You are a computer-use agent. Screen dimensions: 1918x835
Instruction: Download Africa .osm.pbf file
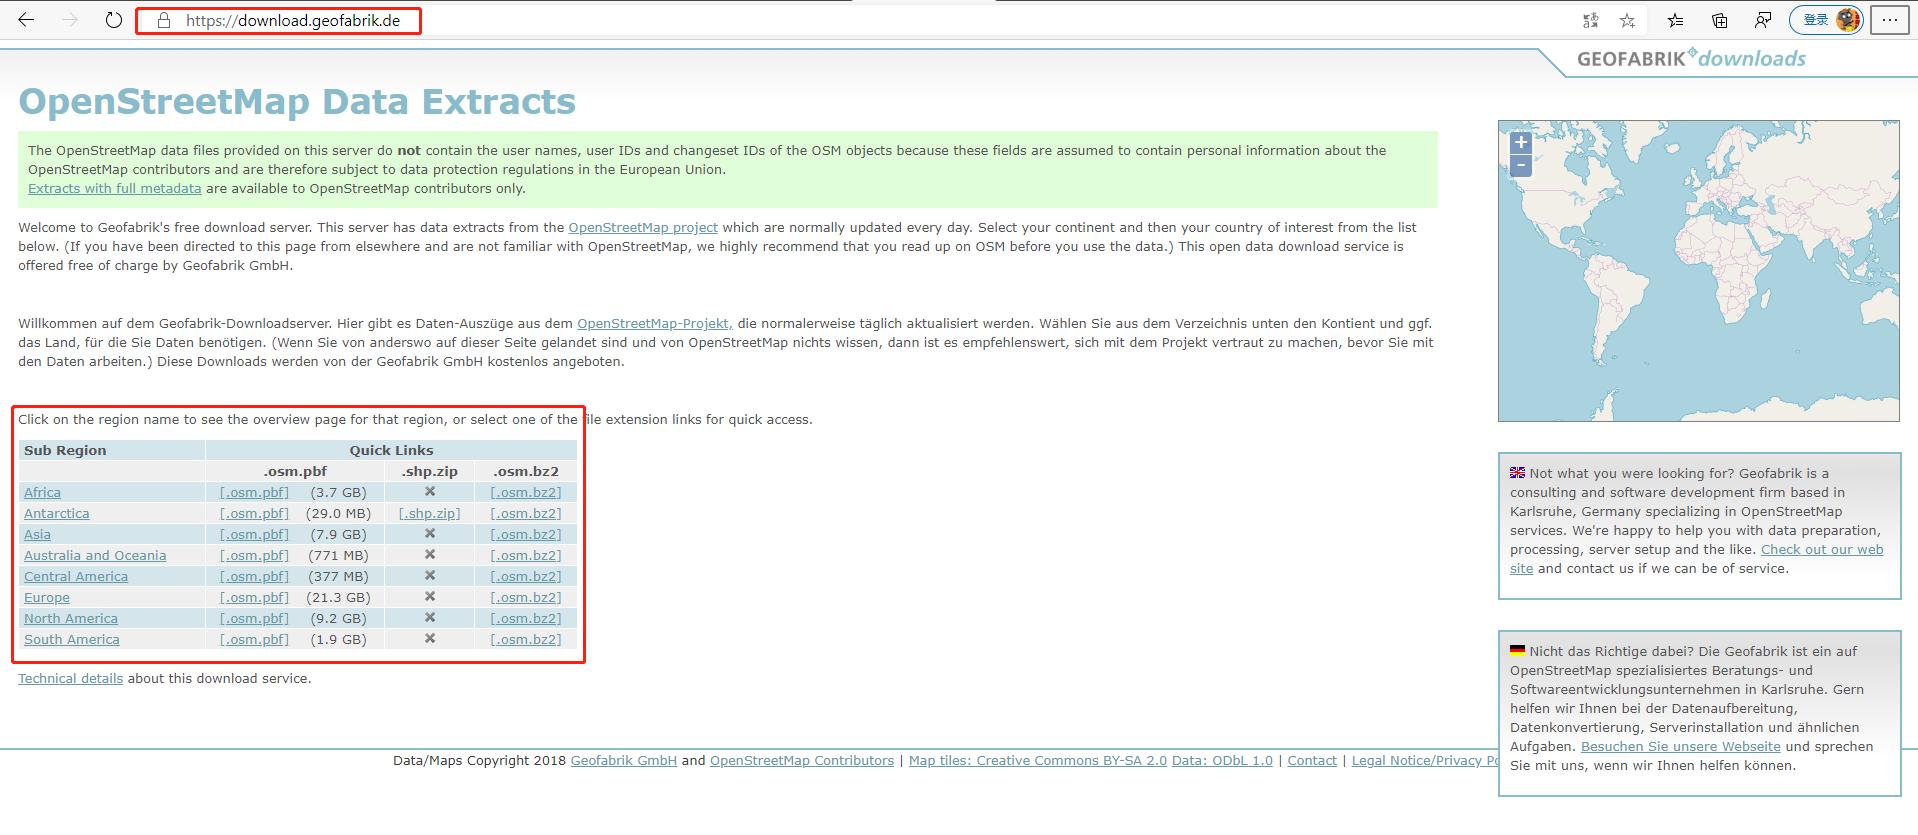pyautogui.click(x=254, y=492)
